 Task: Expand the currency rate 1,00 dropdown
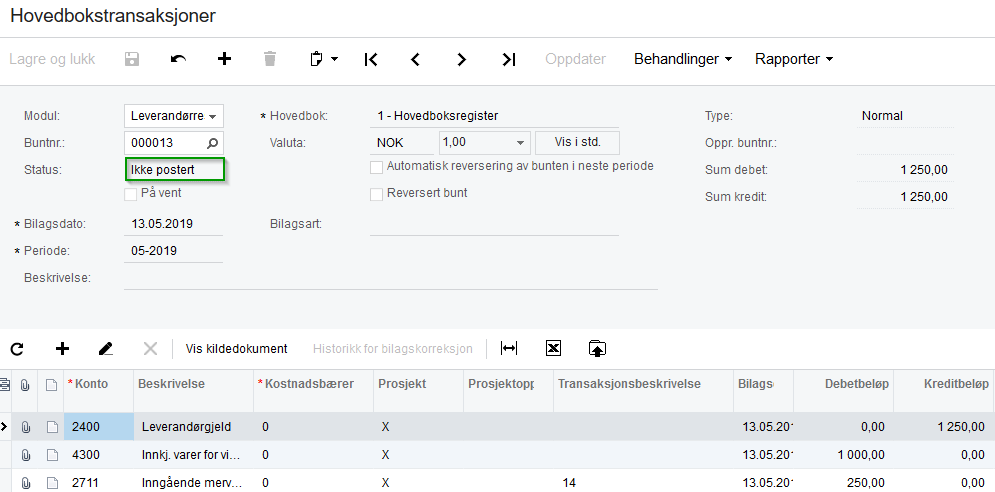(x=520, y=143)
